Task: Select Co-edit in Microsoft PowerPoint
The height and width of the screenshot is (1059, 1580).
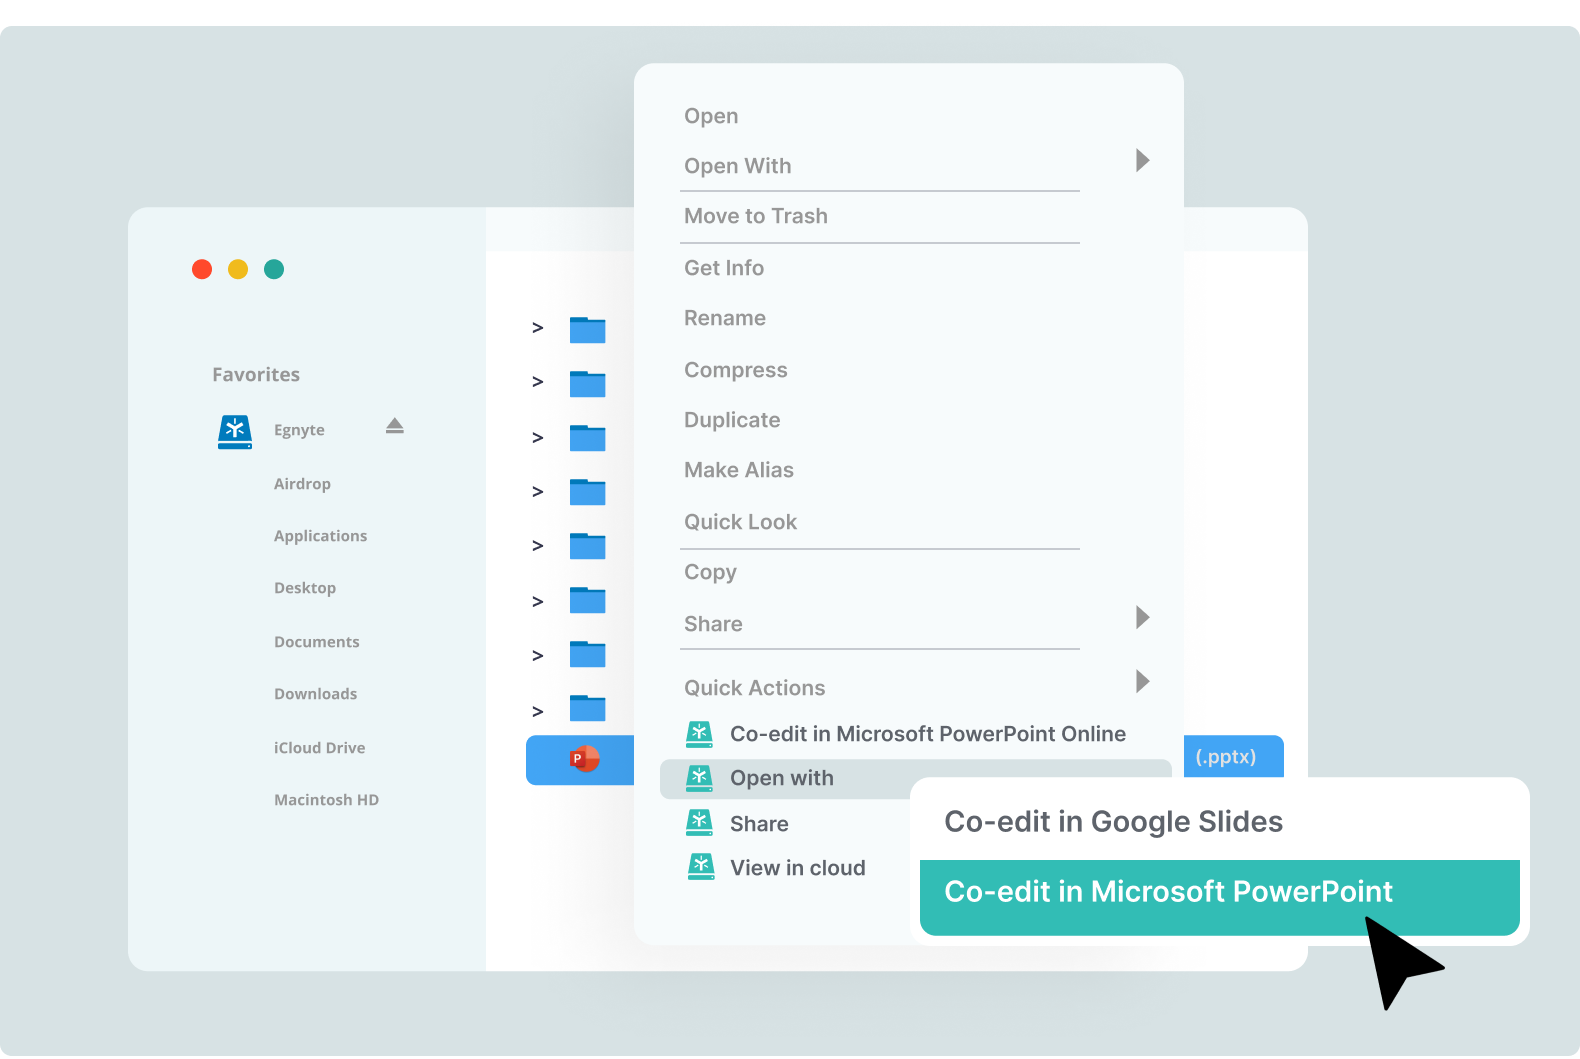Action: point(1168,892)
